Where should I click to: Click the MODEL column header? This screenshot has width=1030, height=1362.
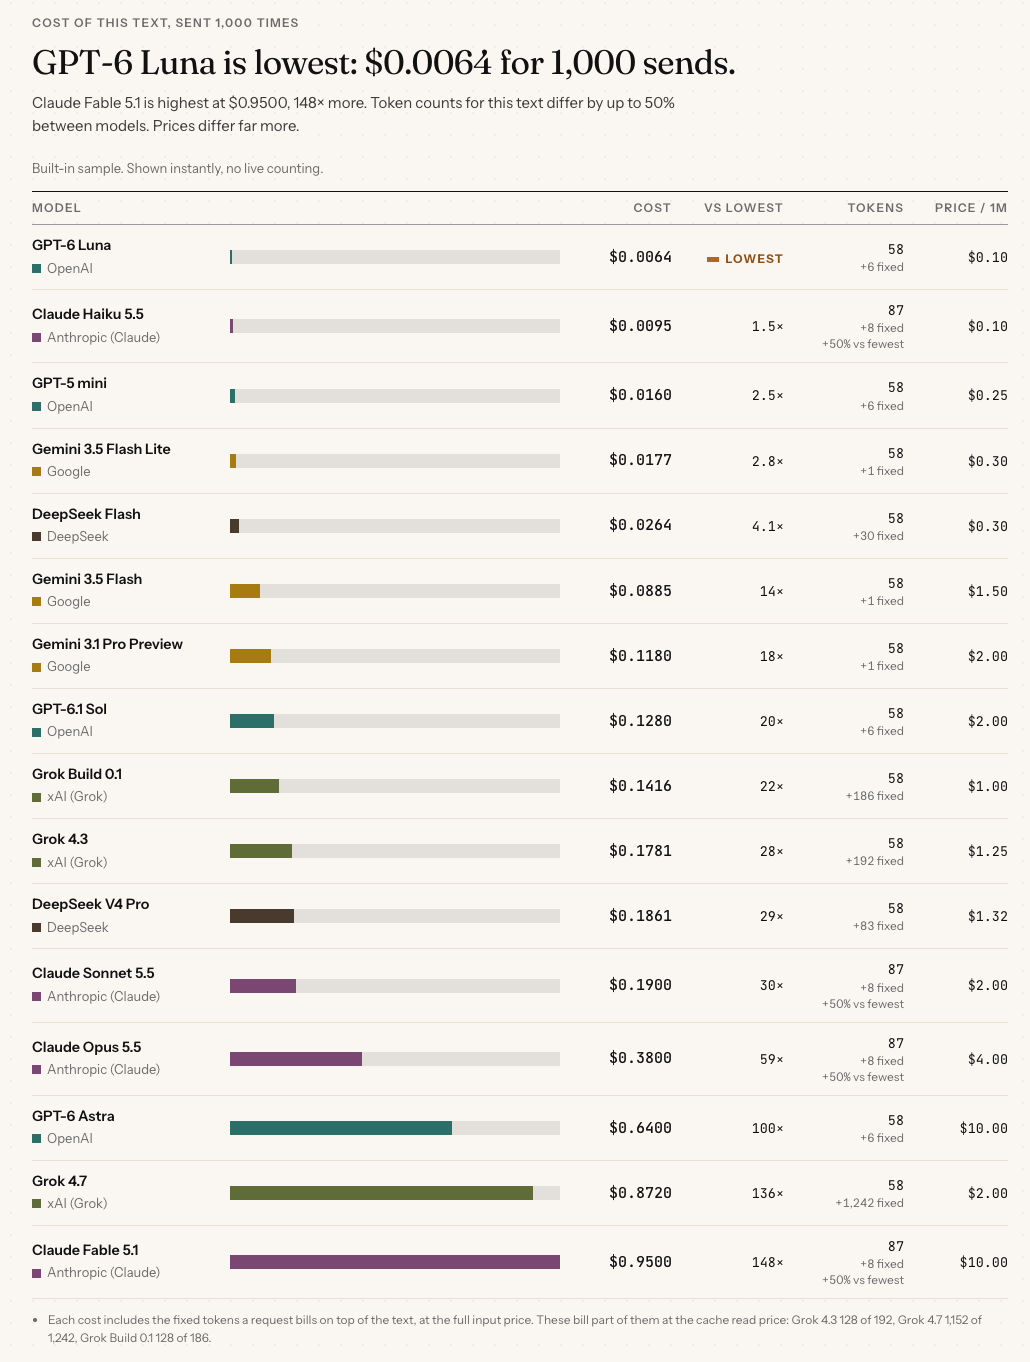[x=56, y=208]
